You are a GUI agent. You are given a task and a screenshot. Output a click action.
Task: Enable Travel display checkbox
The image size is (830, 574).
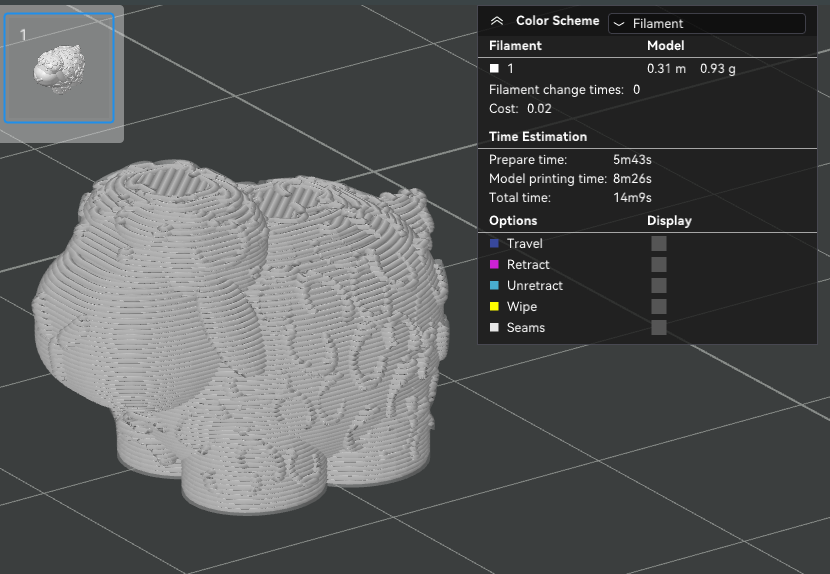point(658,244)
